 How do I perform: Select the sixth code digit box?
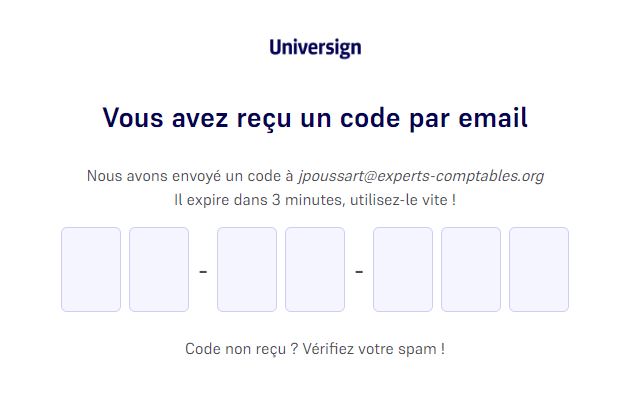[x=471, y=269]
